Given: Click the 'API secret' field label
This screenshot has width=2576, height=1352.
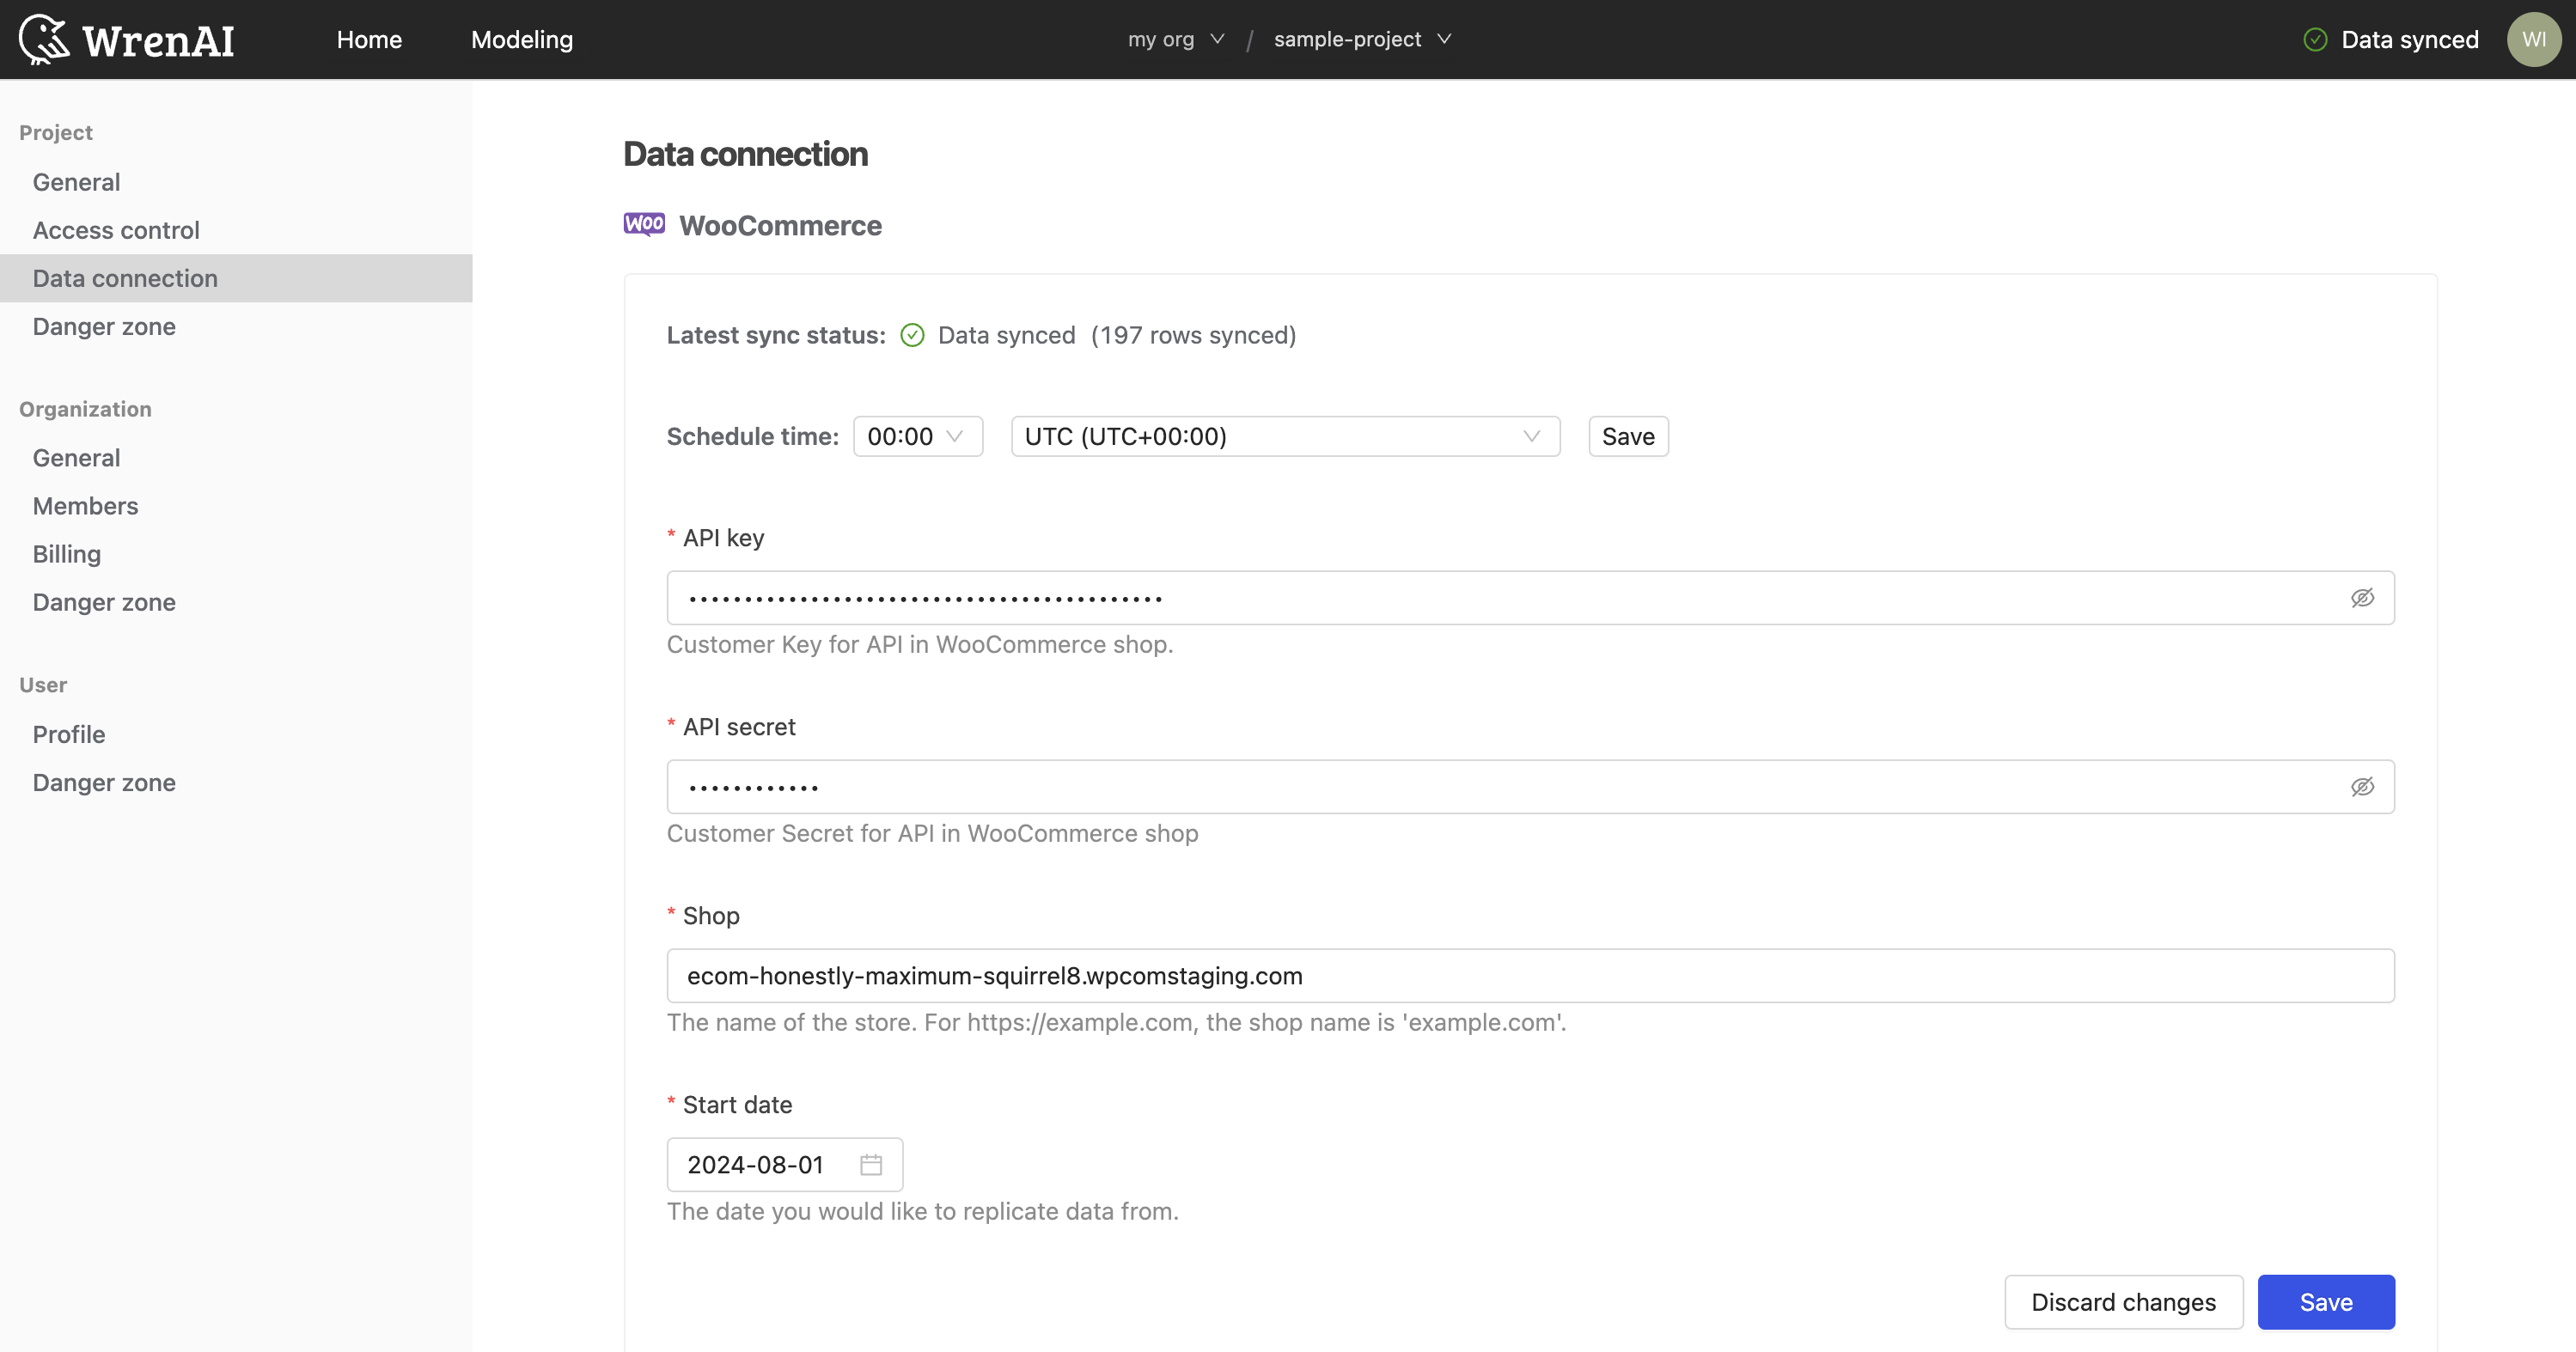Looking at the screenshot, I should tap(739, 727).
